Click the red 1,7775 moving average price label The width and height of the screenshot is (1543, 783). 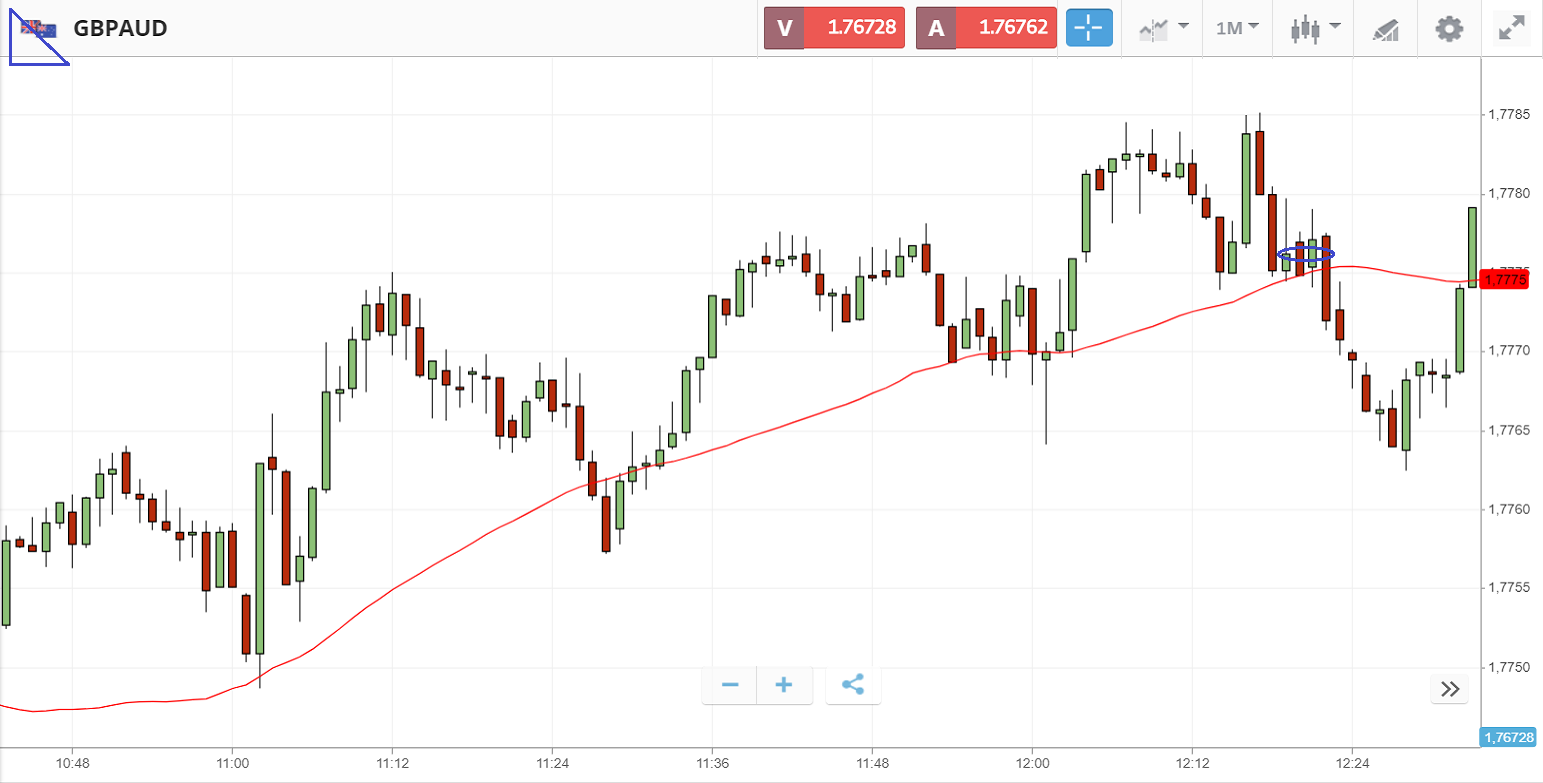[1506, 280]
